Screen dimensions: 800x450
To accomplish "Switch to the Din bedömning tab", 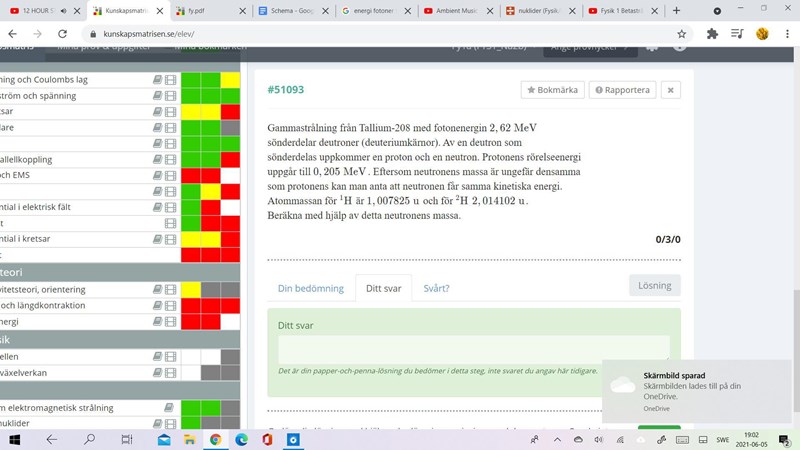I will click(310, 288).
